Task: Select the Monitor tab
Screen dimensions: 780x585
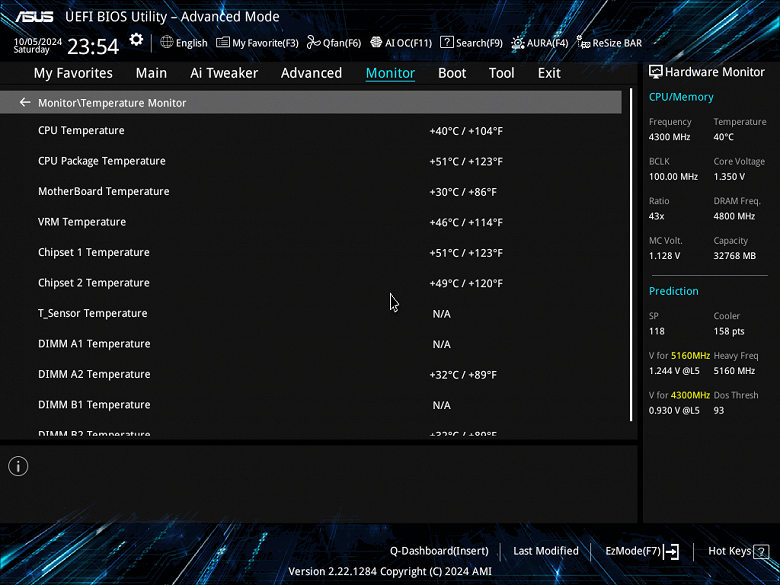Action: point(390,73)
